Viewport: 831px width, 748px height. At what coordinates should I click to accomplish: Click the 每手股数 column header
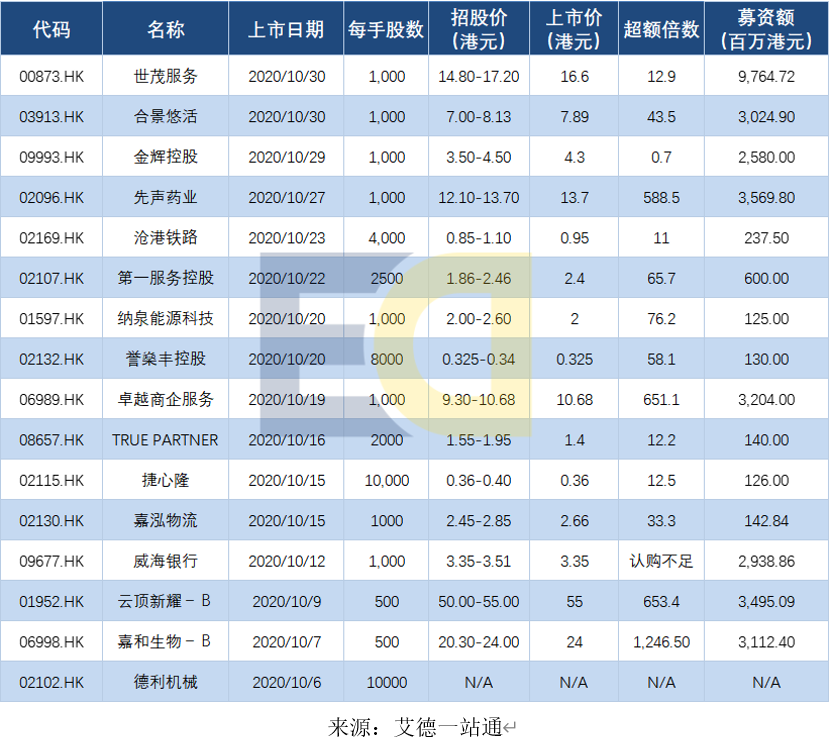386,29
